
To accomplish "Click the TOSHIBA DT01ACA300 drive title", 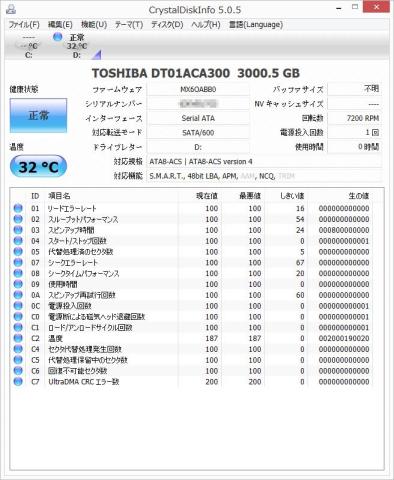I will tap(196, 73).
